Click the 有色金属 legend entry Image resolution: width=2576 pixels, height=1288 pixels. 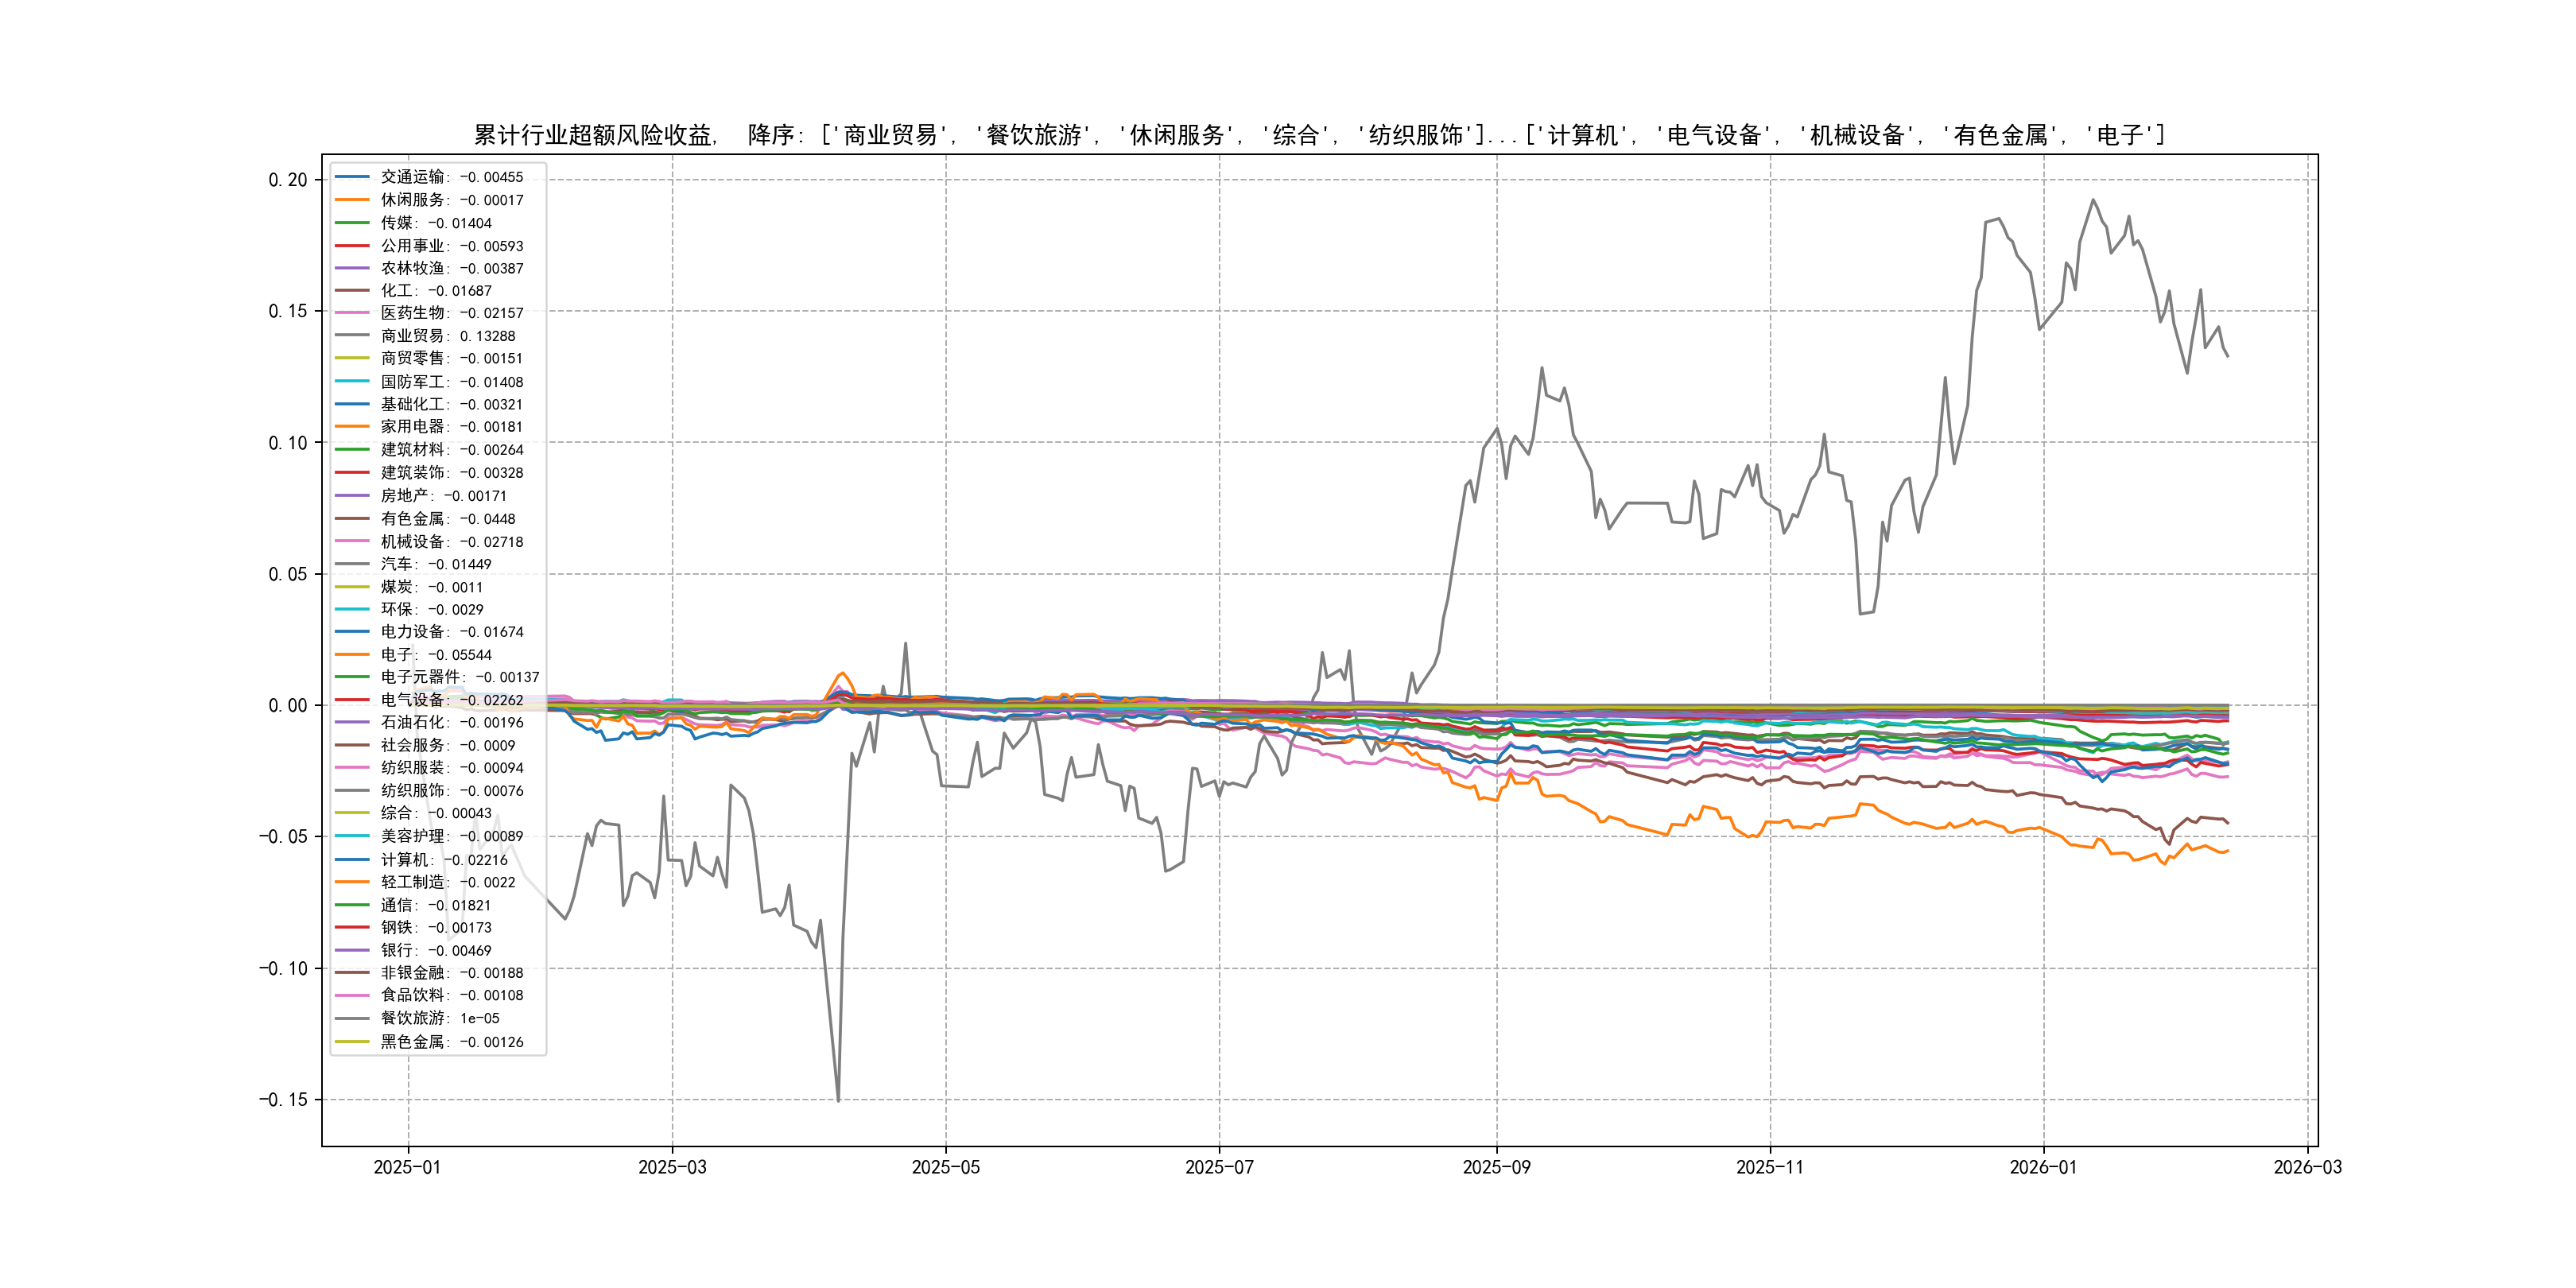[447, 519]
